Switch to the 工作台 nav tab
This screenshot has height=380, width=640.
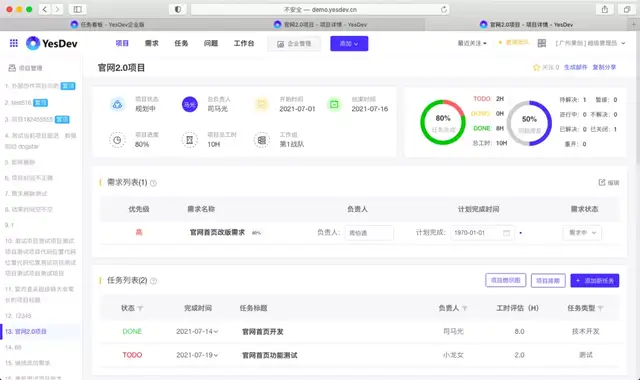(x=244, y=43)
